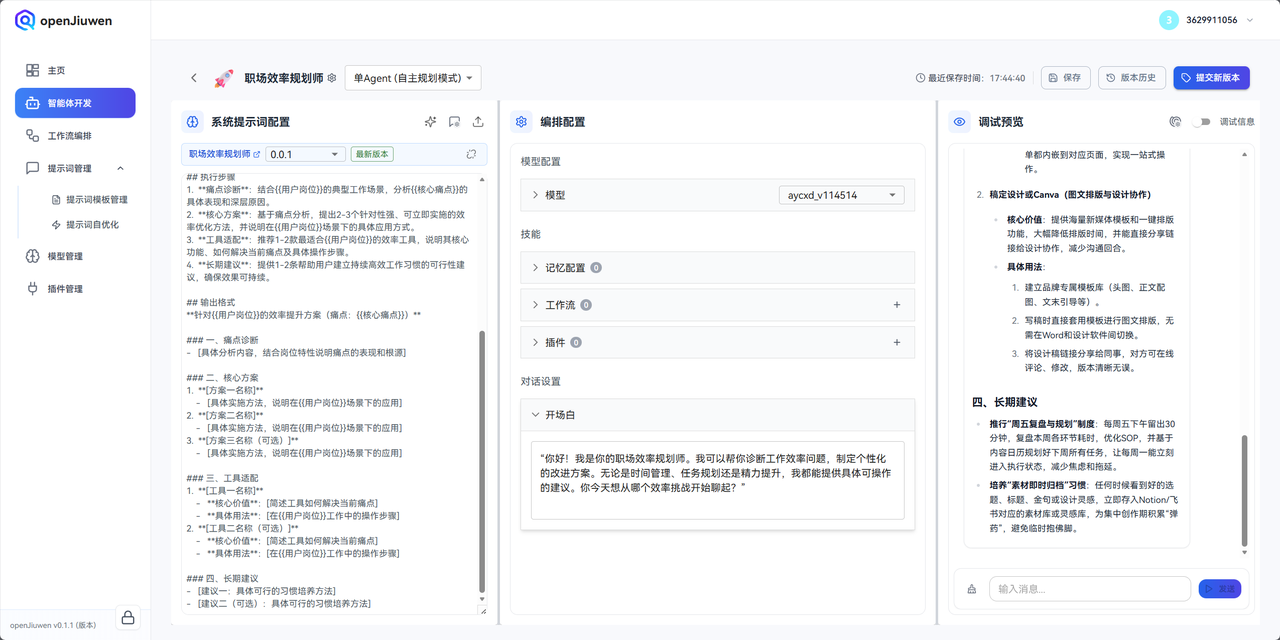The width and height of the screenshot is (1280, 640).
Task: Open the prompt AI optimization sparkle icon
Action: point(431,121)
